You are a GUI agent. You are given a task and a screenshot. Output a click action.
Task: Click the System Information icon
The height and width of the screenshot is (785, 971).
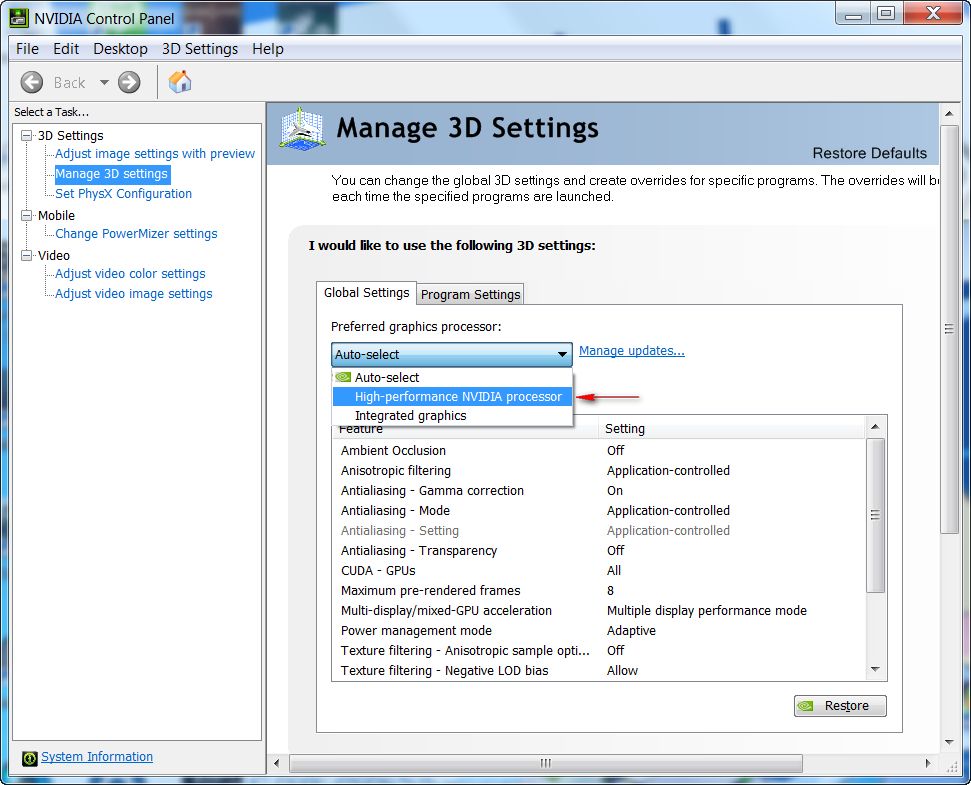[x=29, y=758]
